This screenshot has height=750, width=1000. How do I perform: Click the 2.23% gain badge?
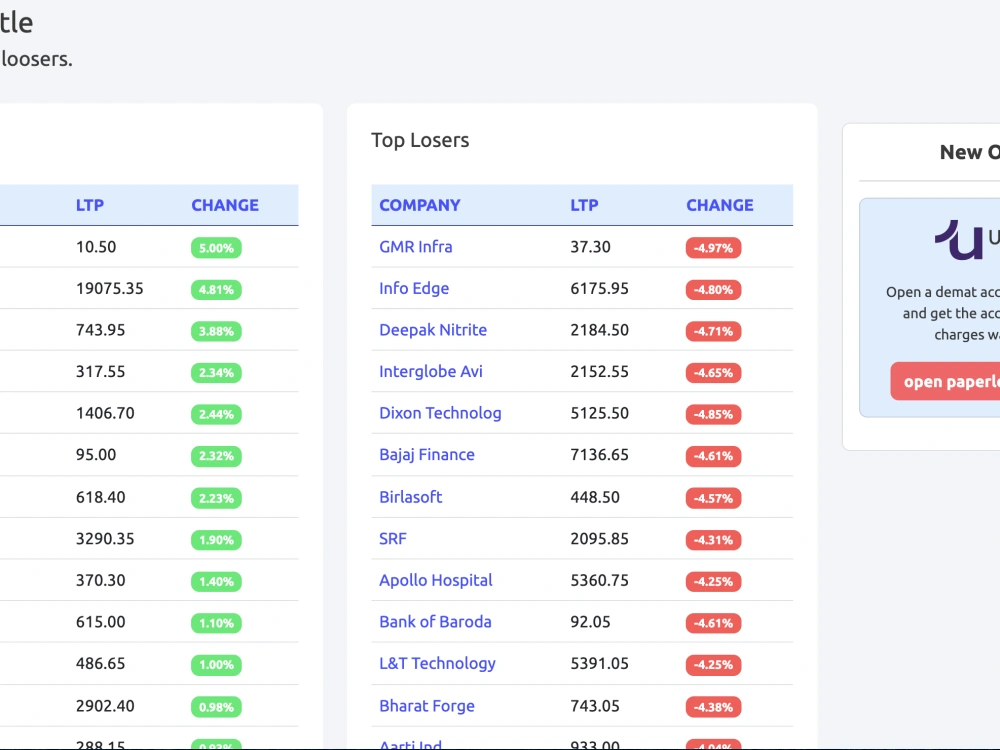point(216,498)
